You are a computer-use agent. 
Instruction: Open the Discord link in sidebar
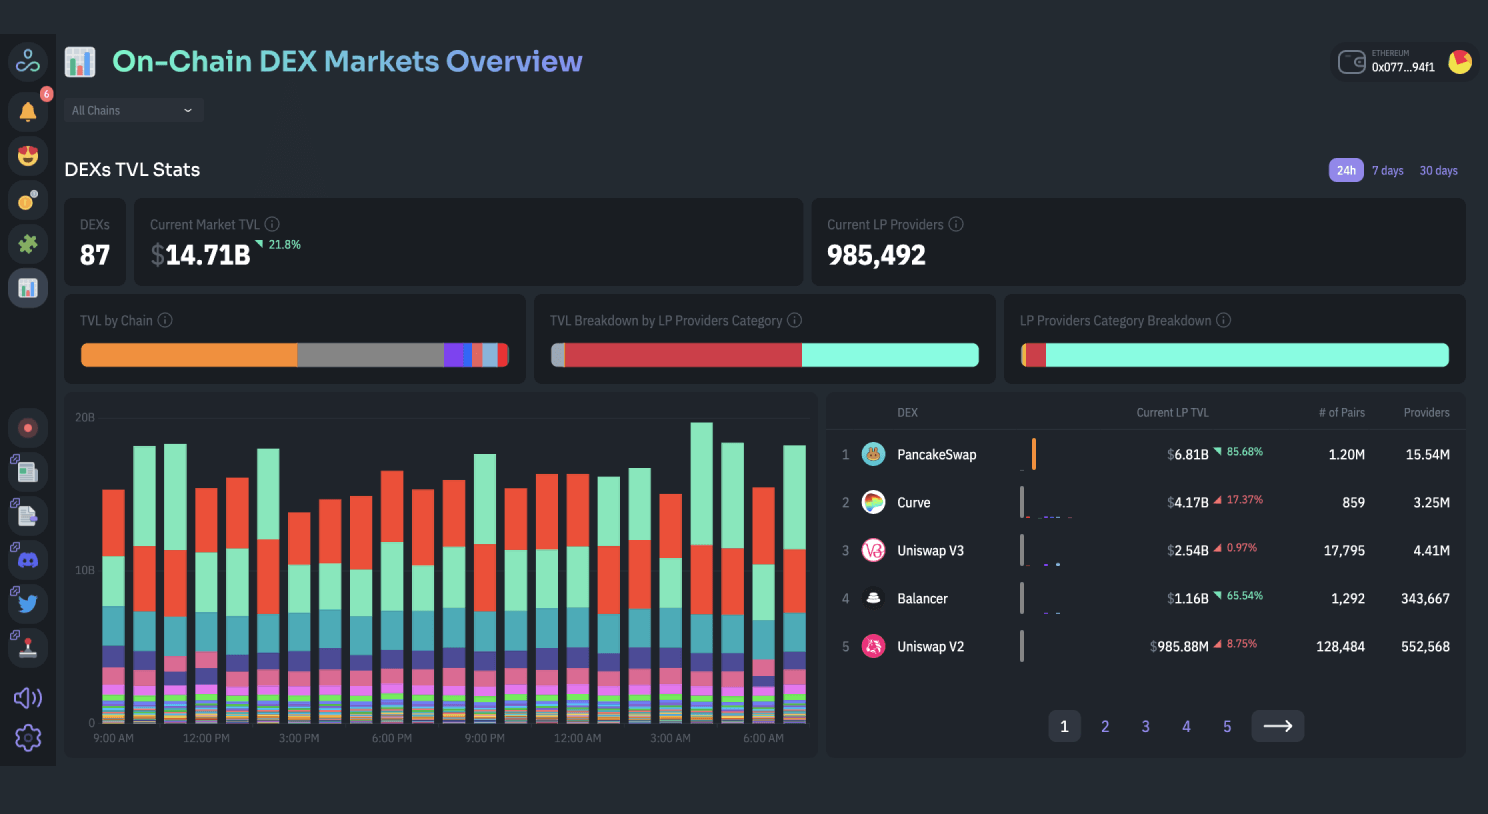coord(28,560)
